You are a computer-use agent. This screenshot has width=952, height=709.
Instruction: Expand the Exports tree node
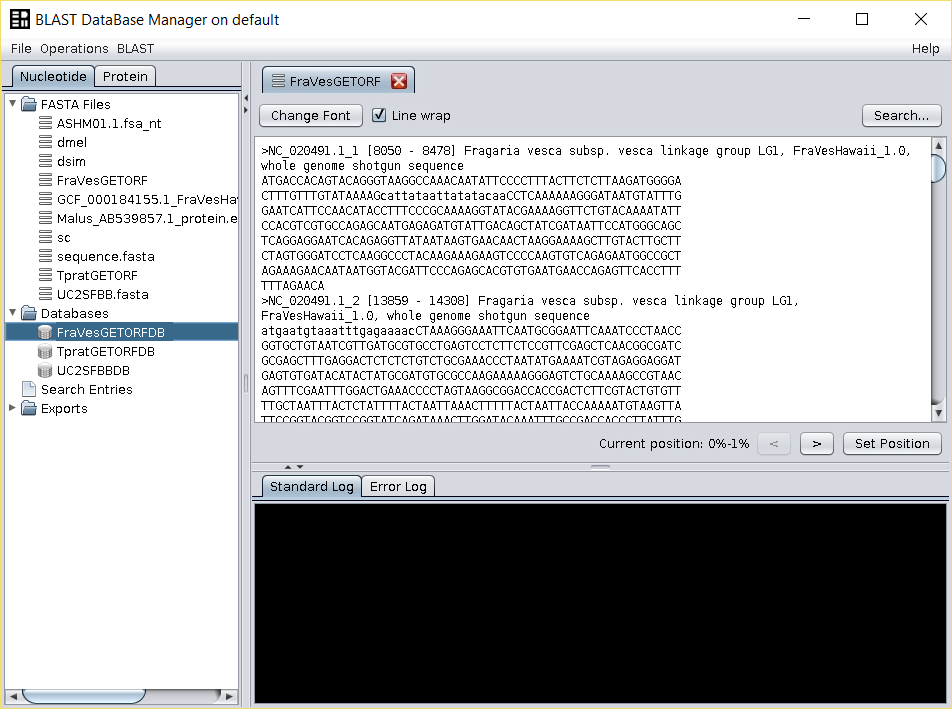tap(12, 408)
